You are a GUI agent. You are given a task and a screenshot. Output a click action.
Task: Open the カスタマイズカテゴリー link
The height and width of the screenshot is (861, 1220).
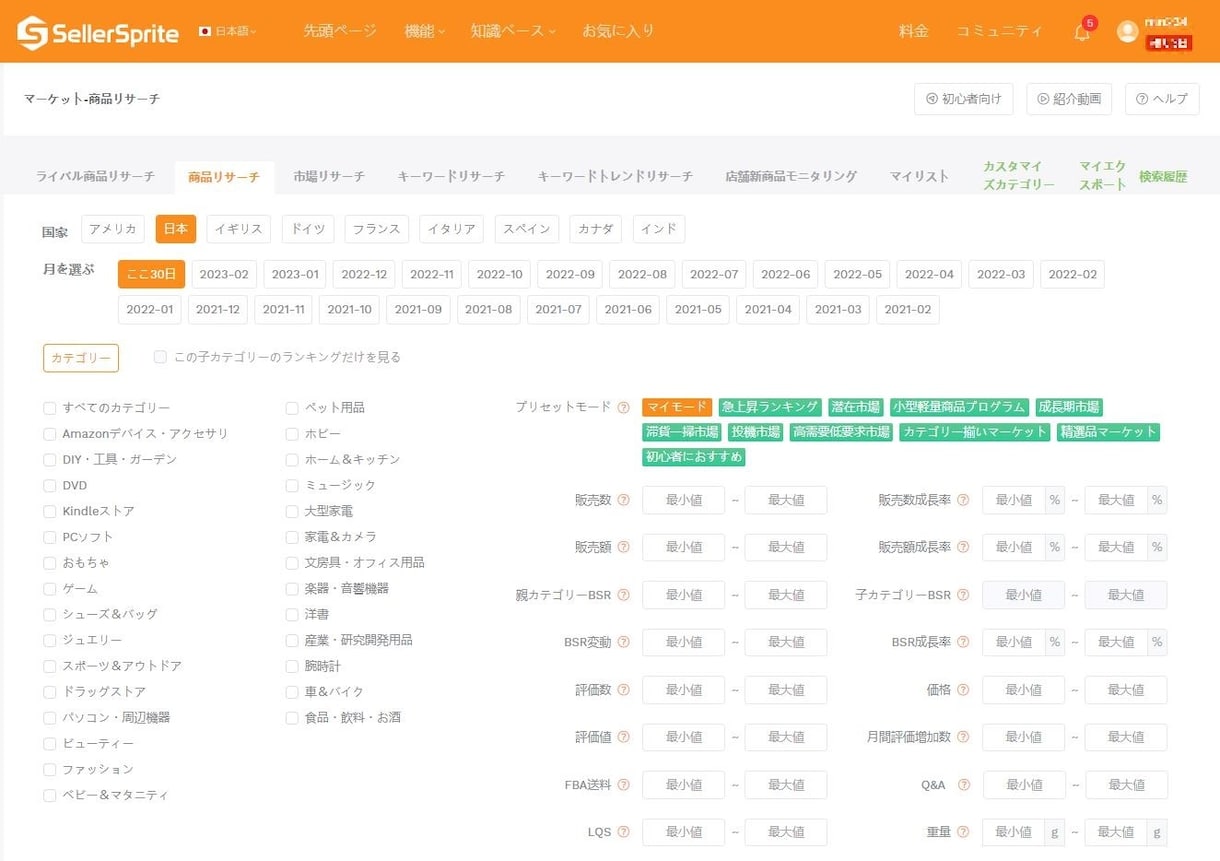tap(1019, 175)
